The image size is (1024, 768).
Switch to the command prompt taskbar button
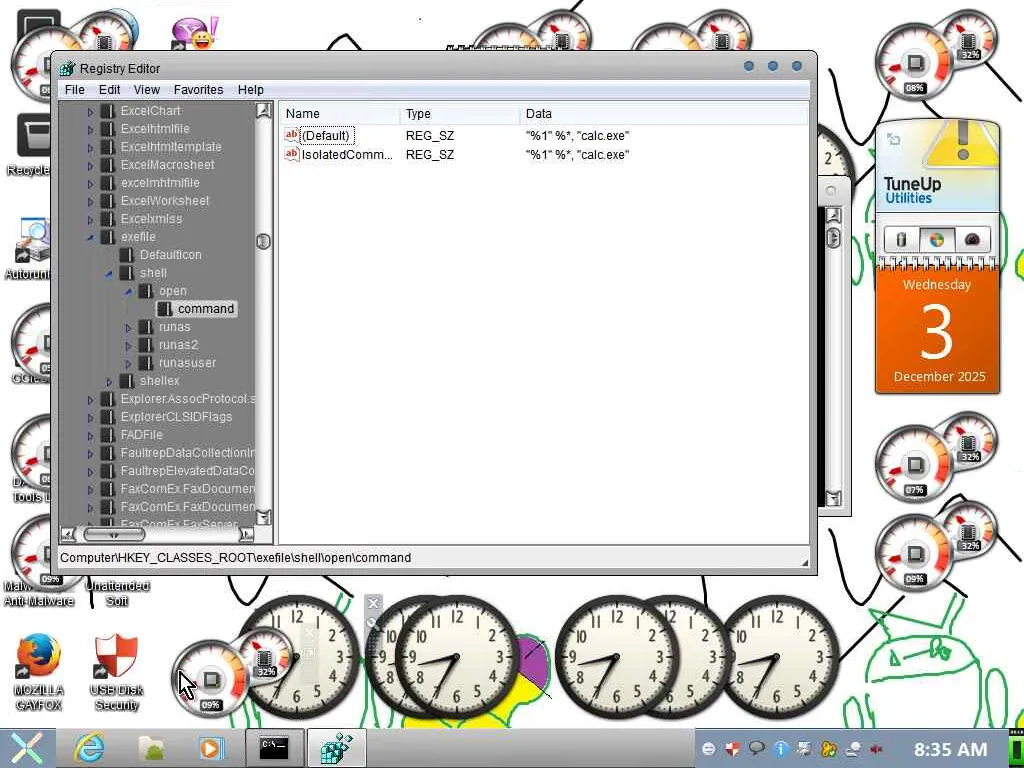[274, 748]
